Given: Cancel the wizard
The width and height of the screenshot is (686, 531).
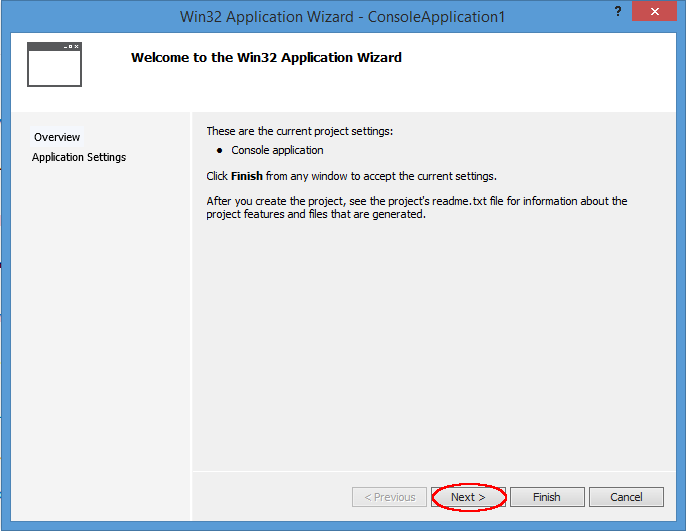Looking at the screenshot, I should click(x=626, y=497).
